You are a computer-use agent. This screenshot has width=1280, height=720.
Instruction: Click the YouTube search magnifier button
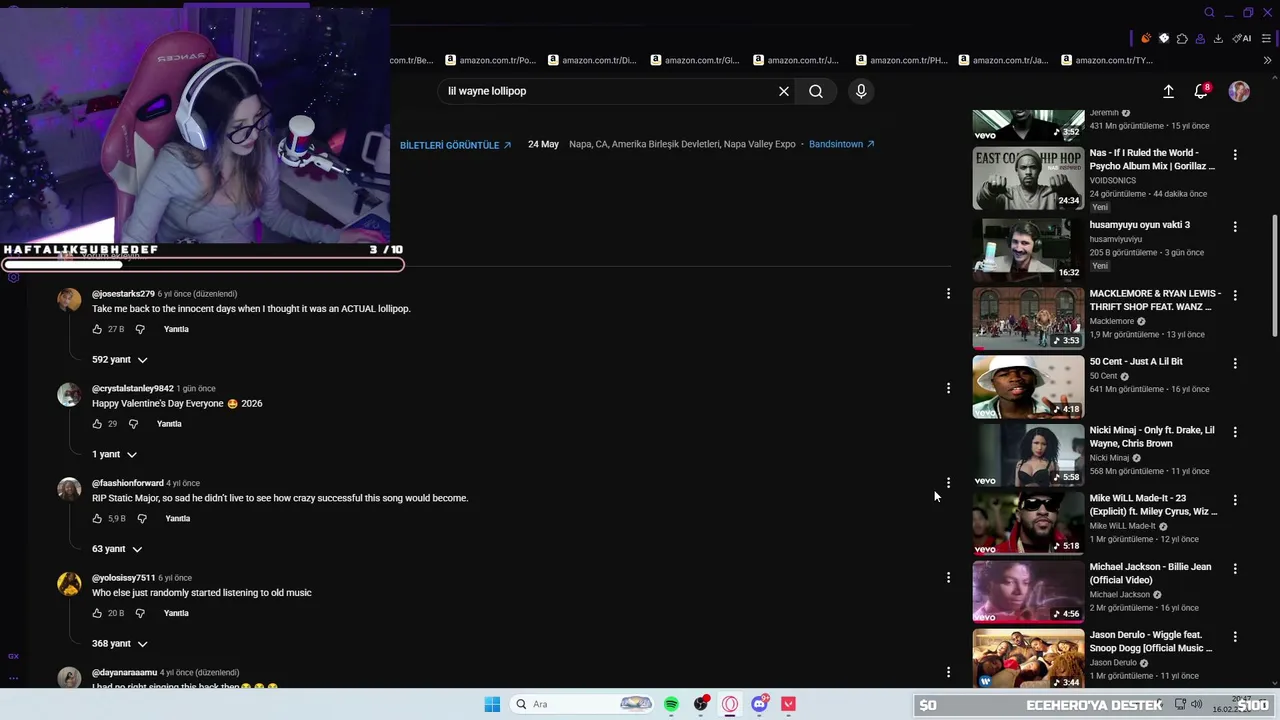click(816, 91)
